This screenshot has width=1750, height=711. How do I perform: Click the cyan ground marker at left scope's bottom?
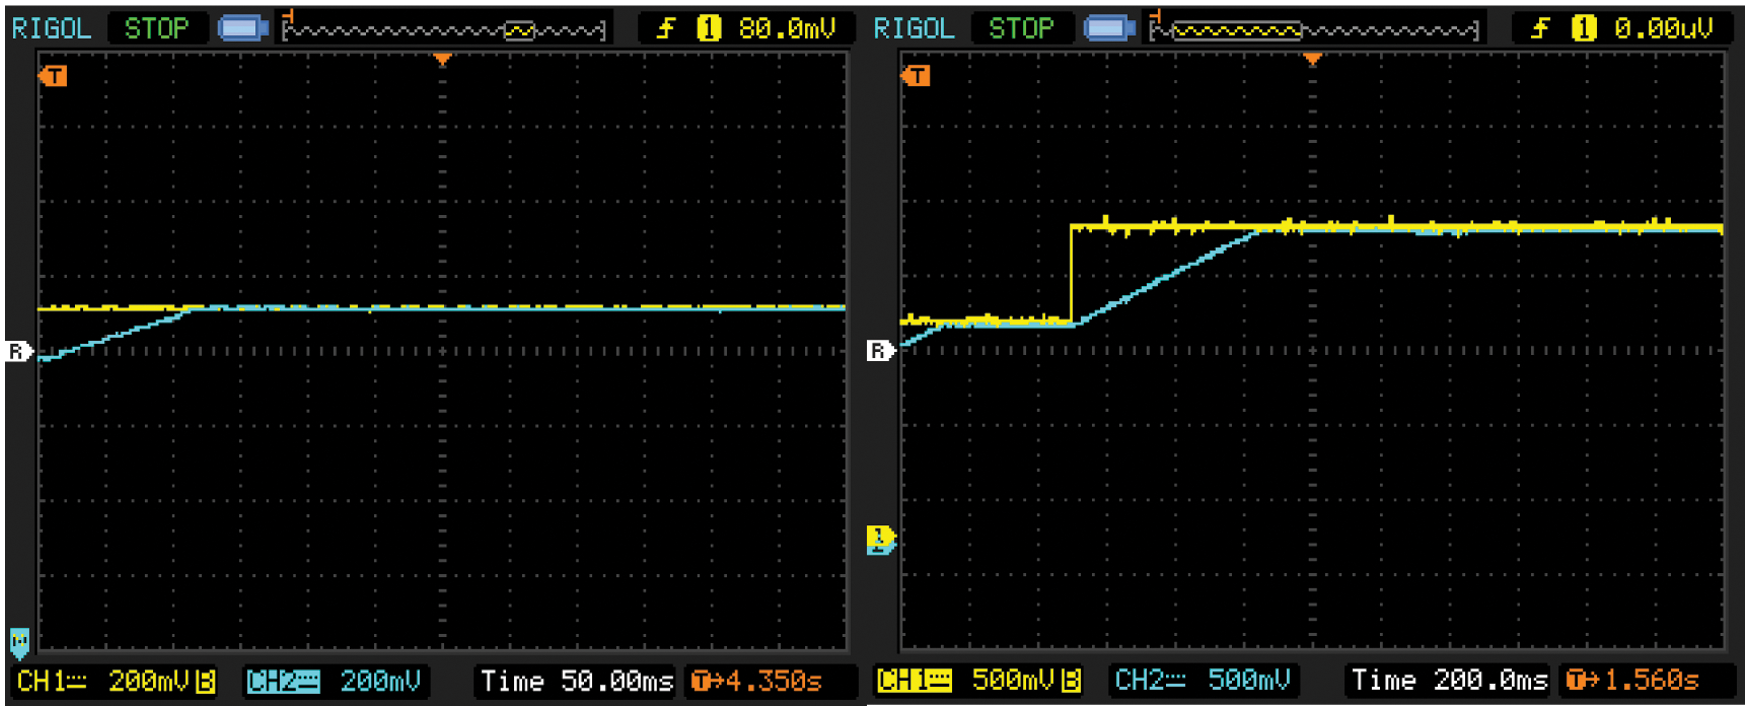[x=19, y=640]
